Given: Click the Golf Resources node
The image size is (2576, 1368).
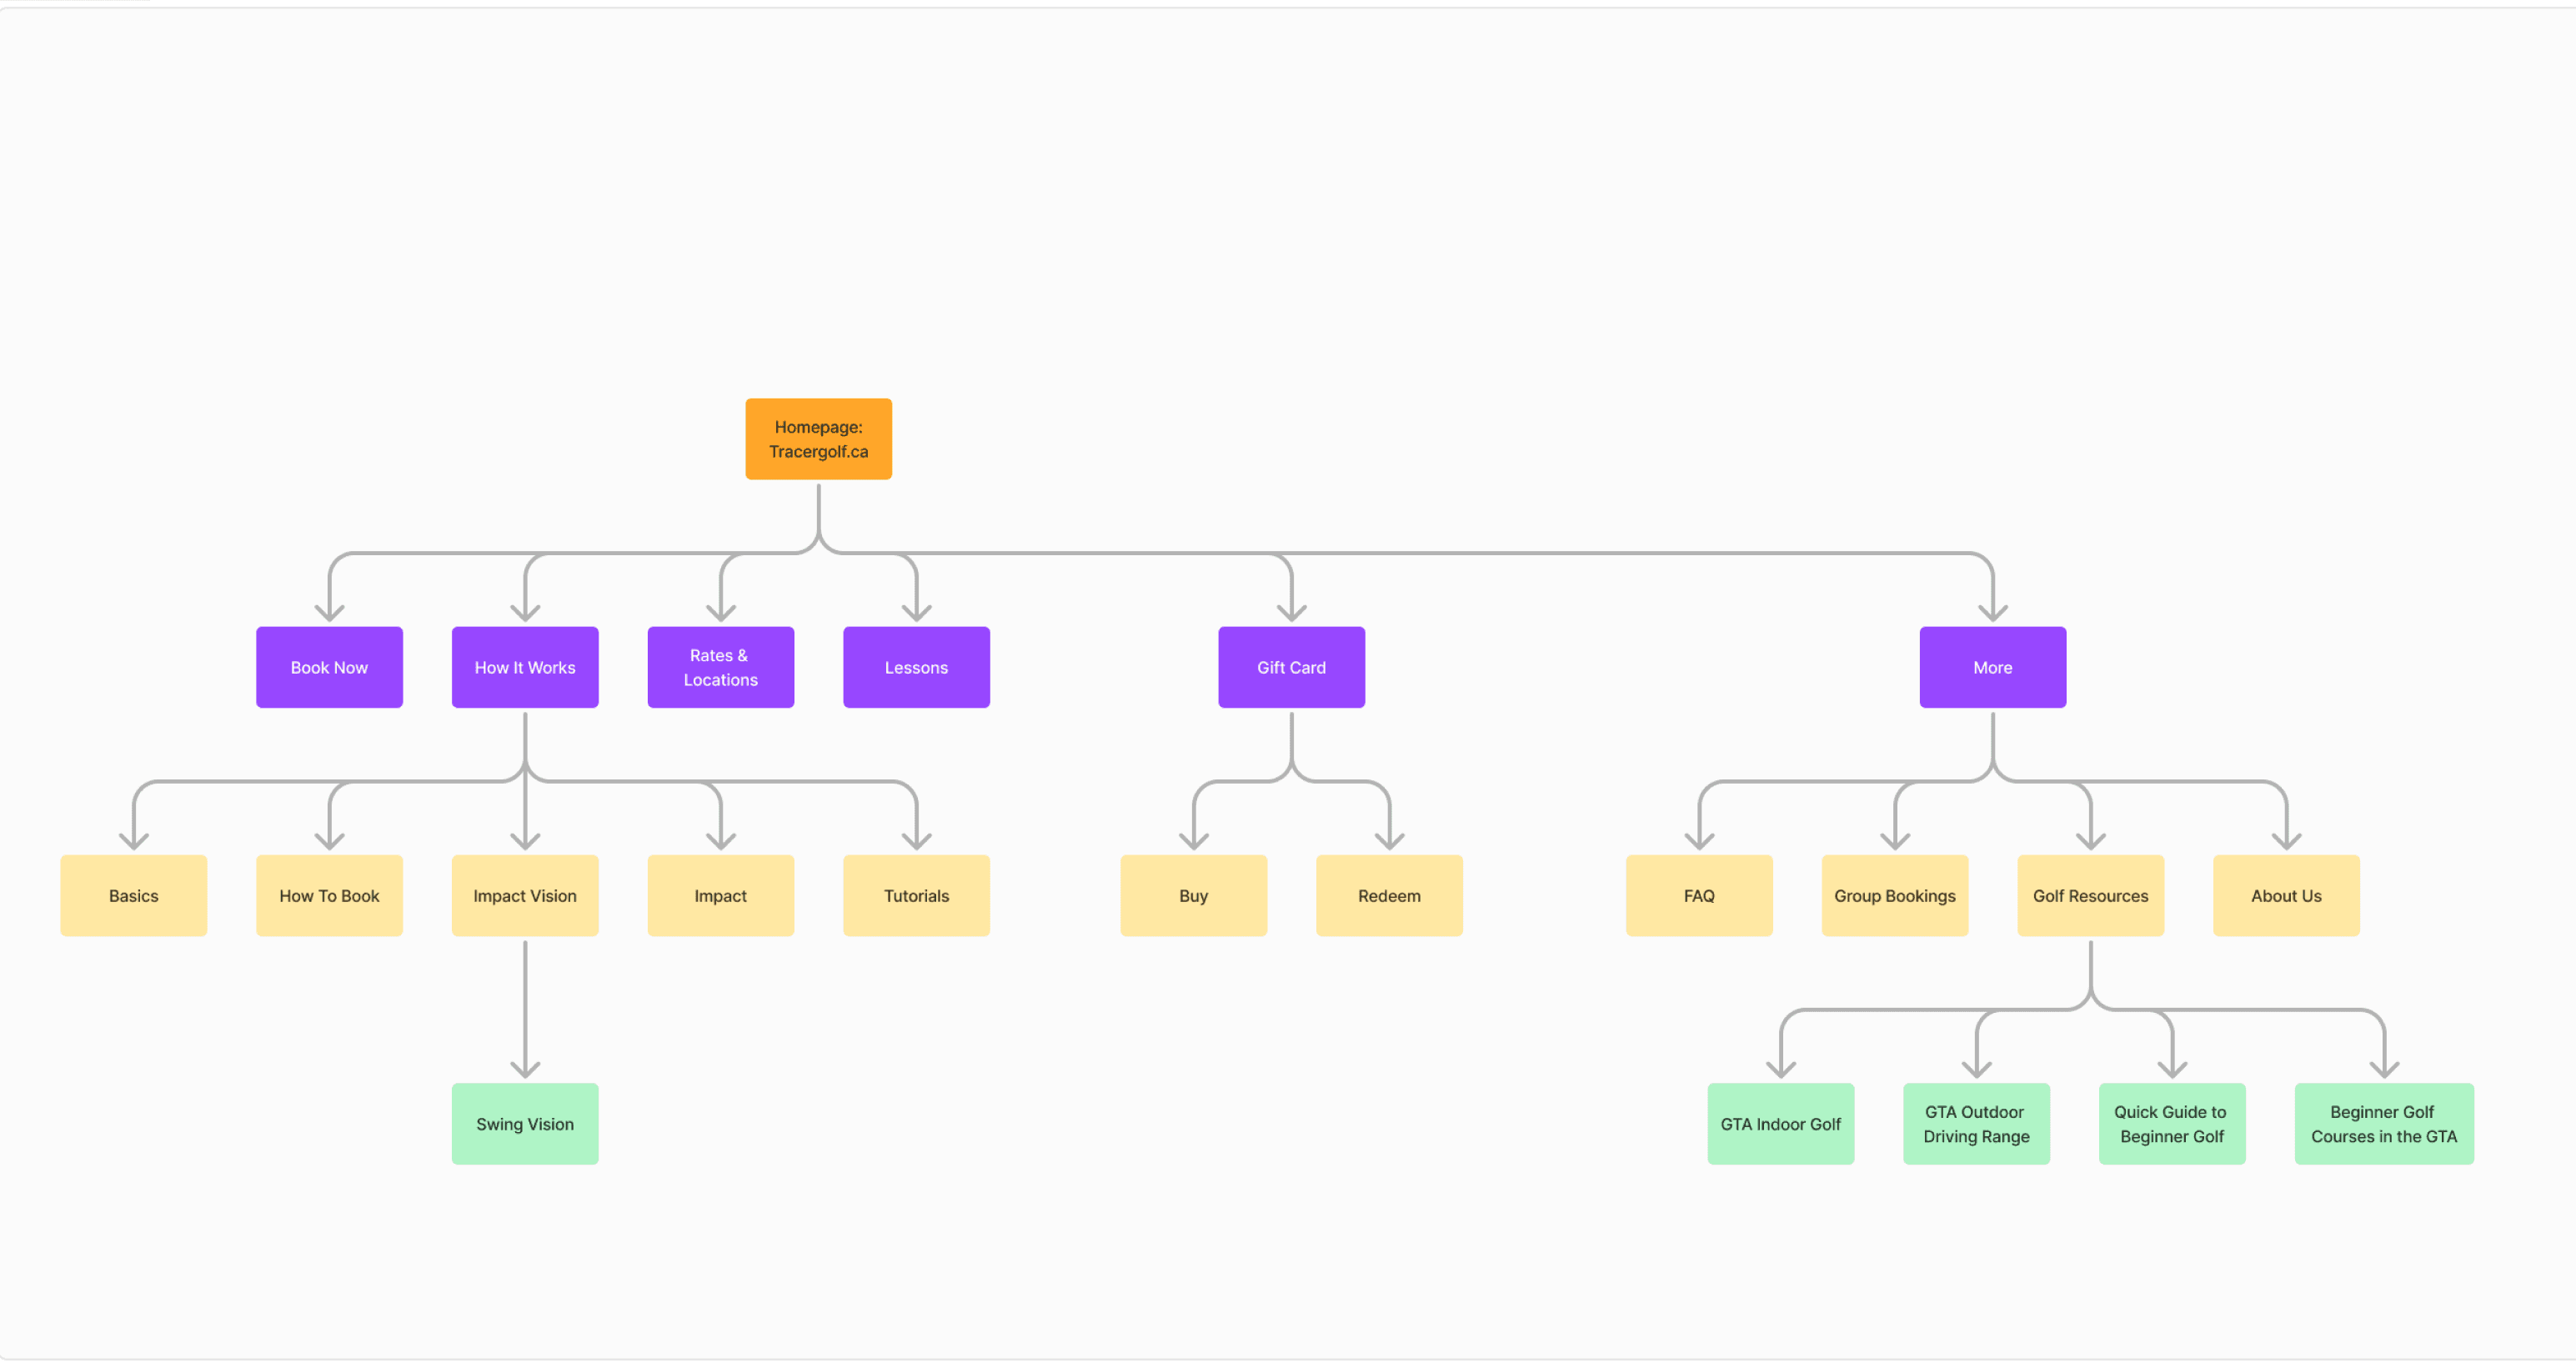Looking at the screenshot, I should tap(2090, 895).
